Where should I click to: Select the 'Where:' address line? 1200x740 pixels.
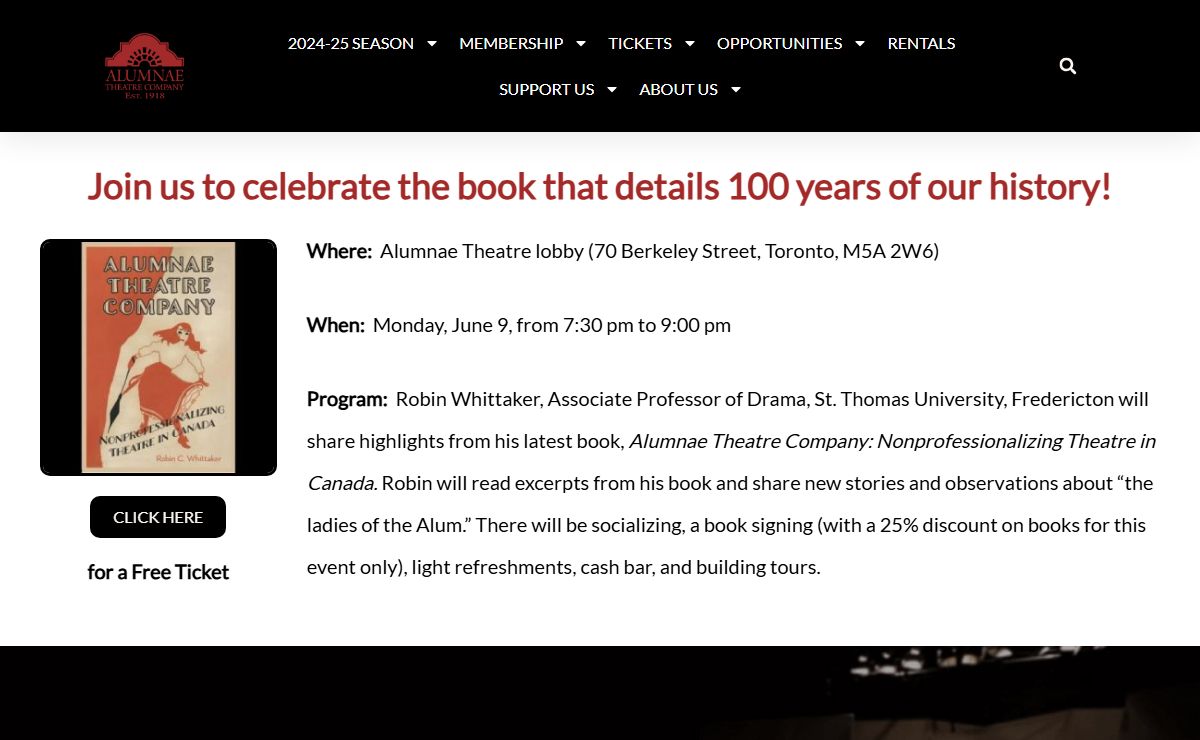click(x=623, y=251)
